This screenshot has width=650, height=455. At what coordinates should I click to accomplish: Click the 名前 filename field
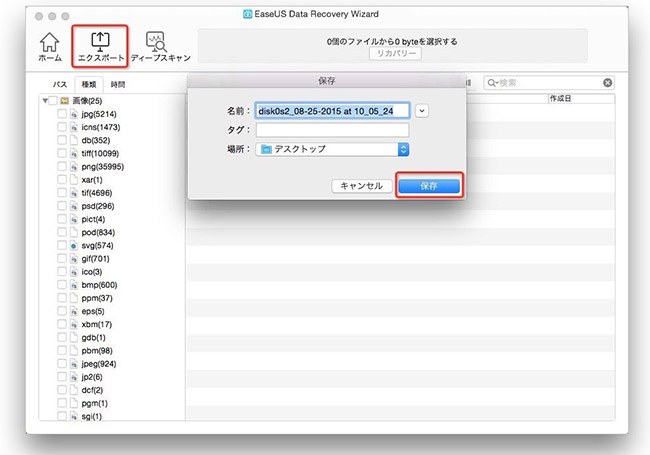(332, 111)
